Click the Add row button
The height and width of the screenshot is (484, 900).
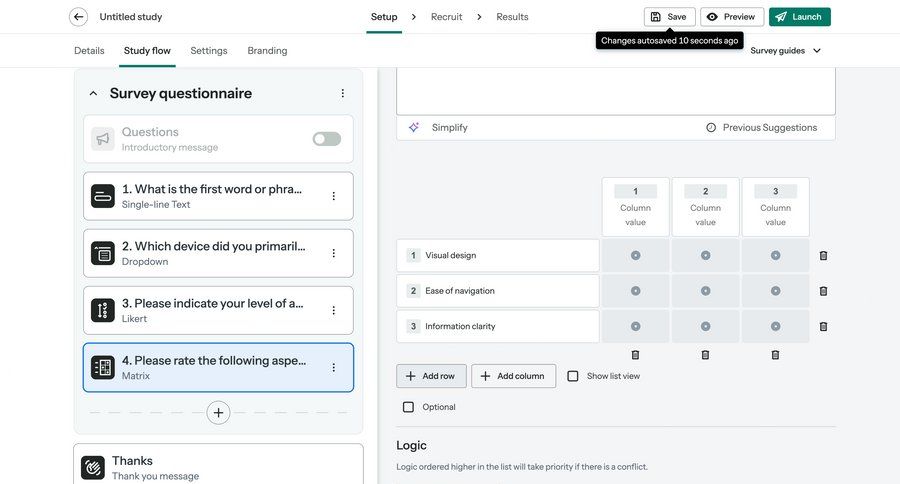[x=431, y=376]
